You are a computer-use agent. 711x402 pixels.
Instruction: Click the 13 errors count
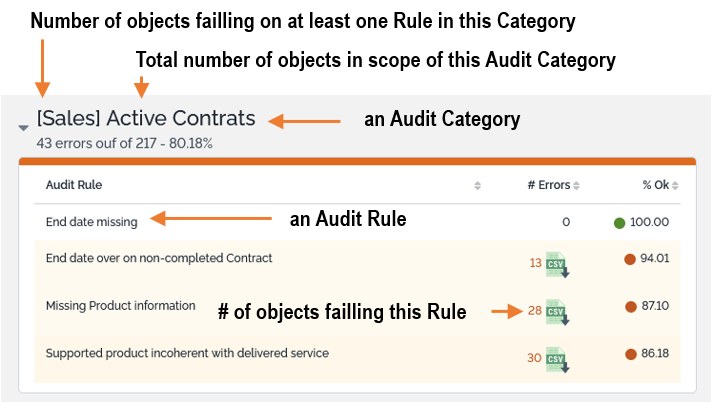[535, 263]
